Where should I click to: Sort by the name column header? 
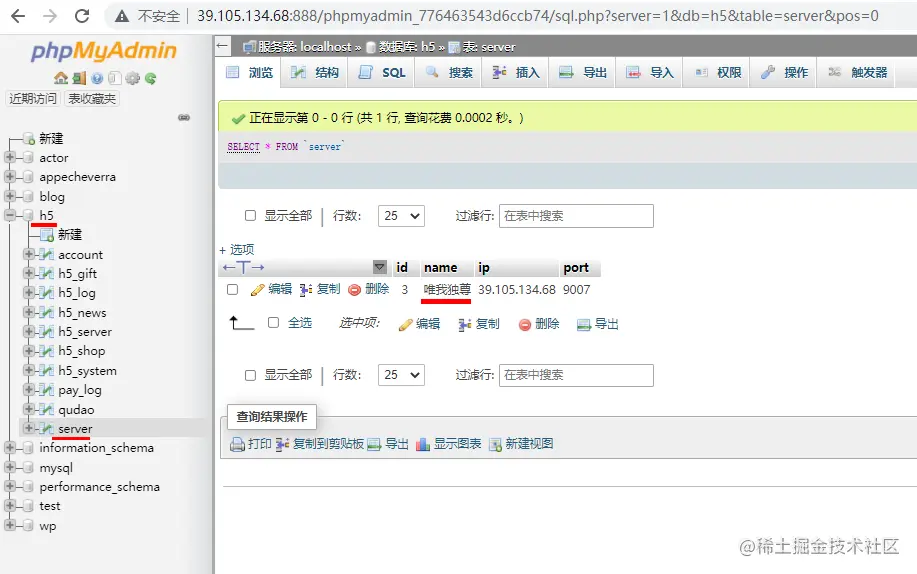[440, 267]
